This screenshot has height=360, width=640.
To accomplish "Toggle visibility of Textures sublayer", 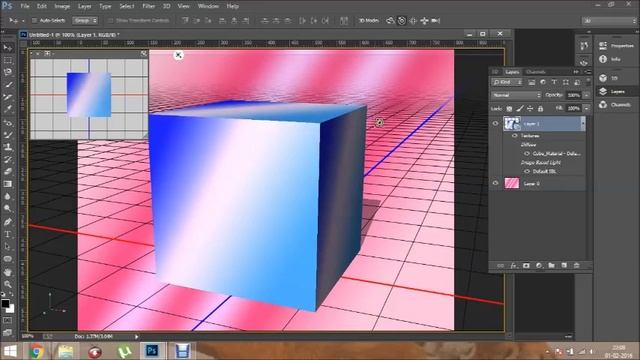I will [x=515, y=136].
